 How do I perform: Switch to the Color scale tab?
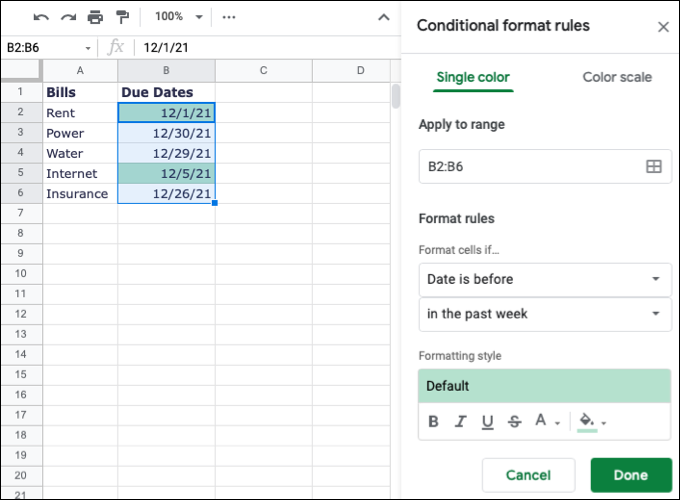pos(617,77)
